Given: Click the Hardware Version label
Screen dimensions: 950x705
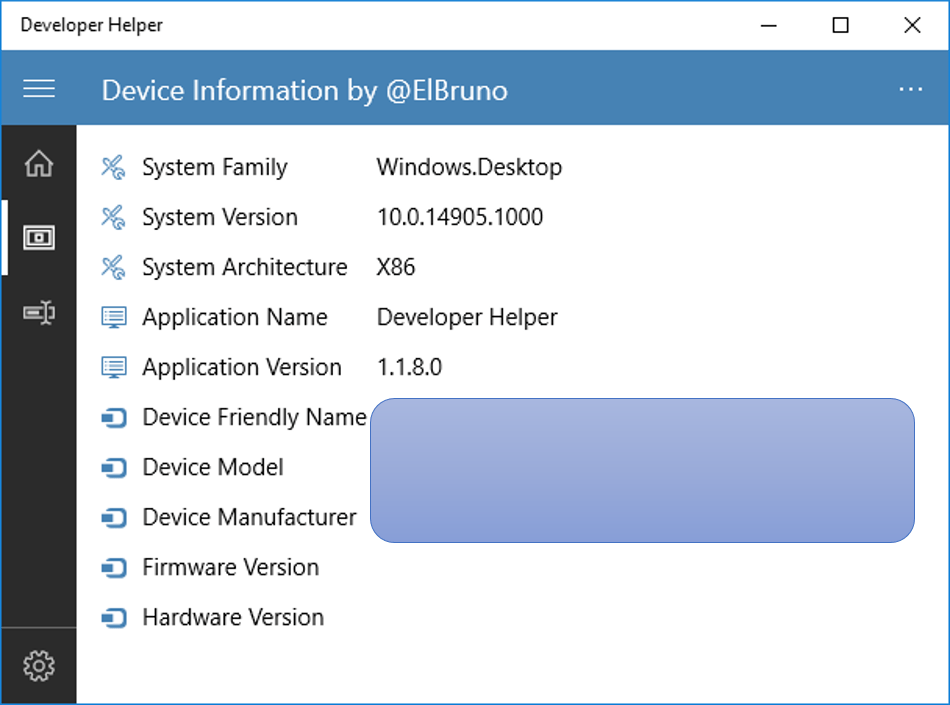Looking at the screenshot, I should (x=233, y=617).
